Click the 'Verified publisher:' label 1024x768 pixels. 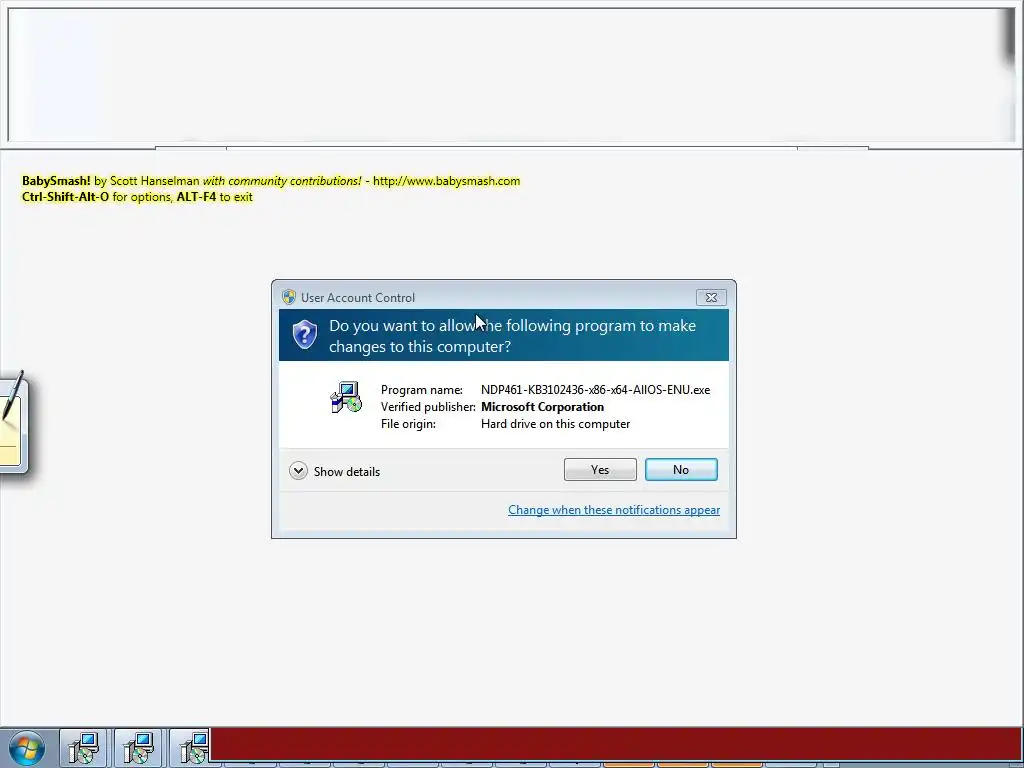coord(428,407)
